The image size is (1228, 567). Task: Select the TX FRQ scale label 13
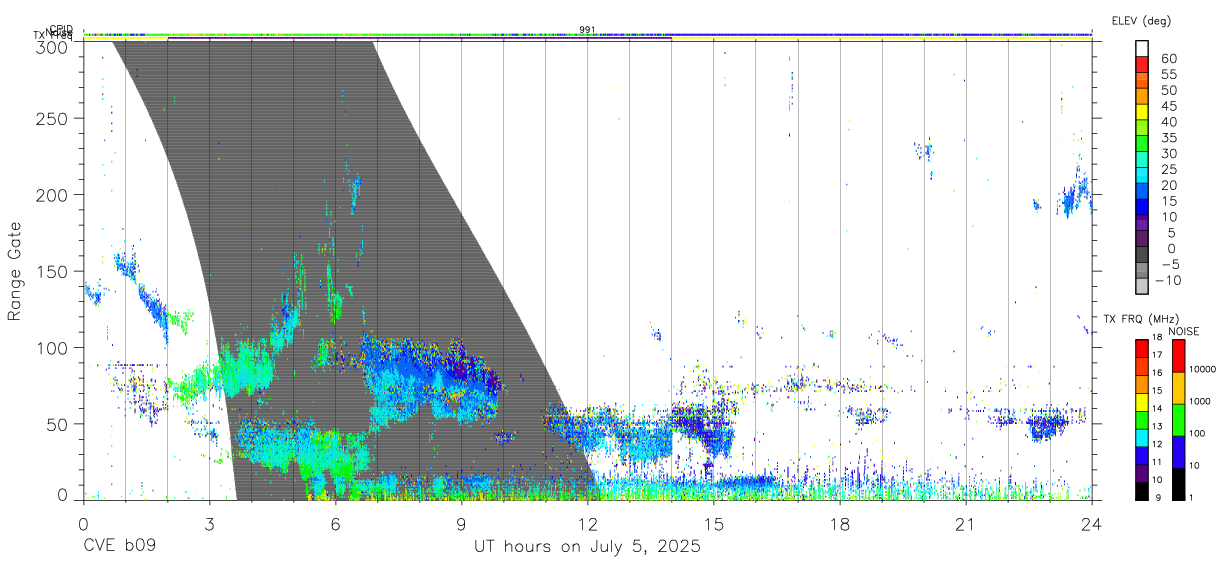(x=1156, y=427)
